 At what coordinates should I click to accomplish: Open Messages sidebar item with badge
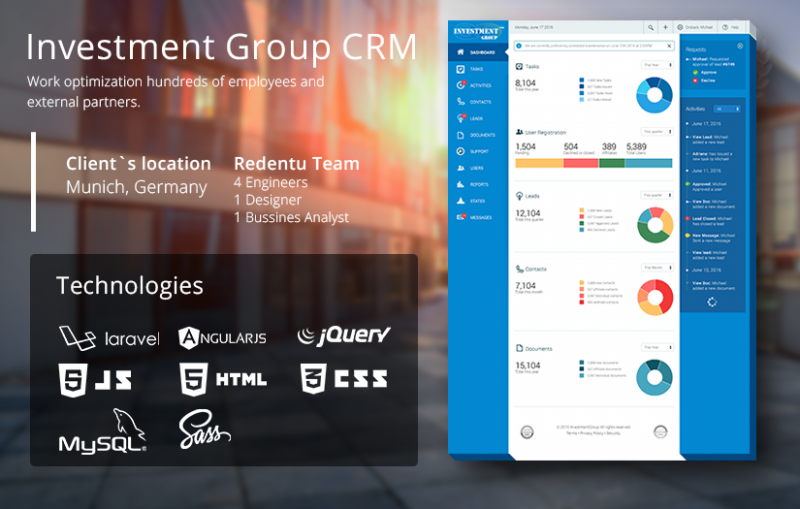click(x=474, y=217)
